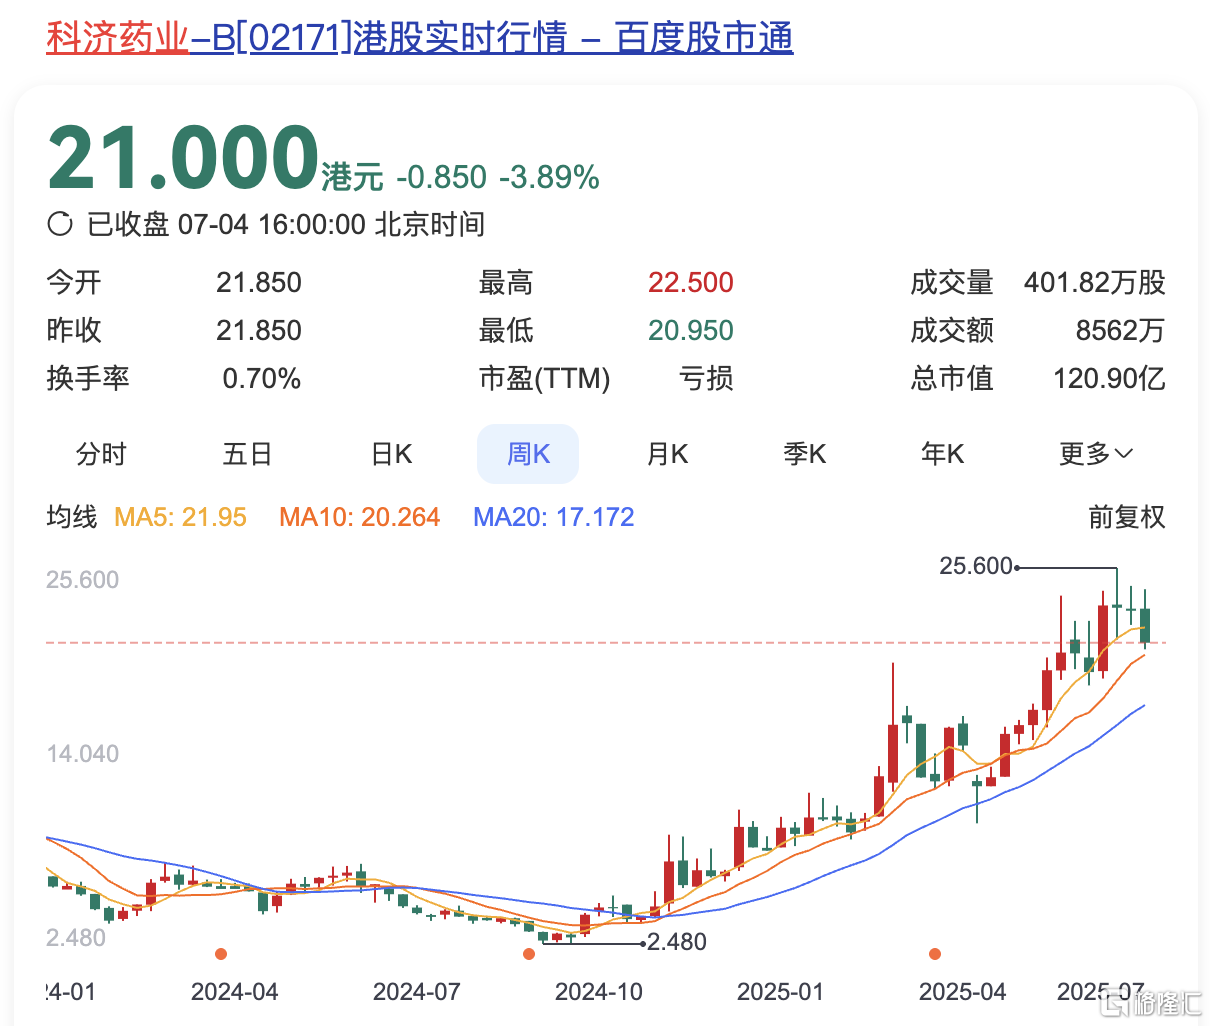Screen dimensions: 1210x1026
Task: Click the 成交额 value 8562万
Action: [1121, 331]
